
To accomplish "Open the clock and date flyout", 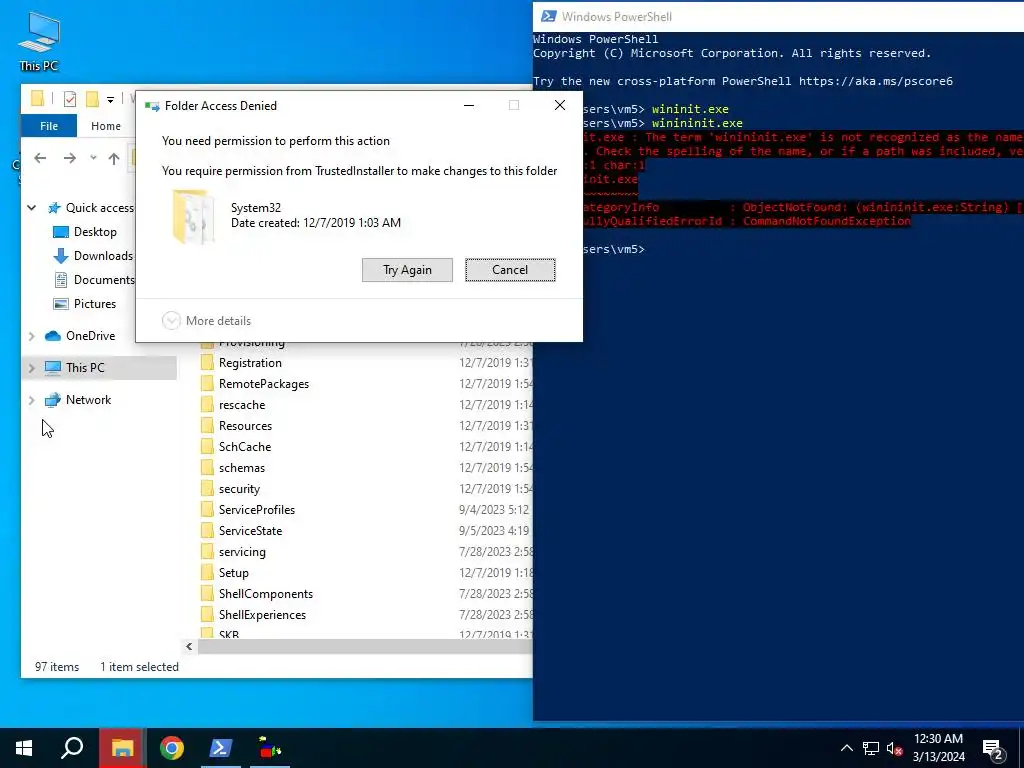I will point(938,748).
